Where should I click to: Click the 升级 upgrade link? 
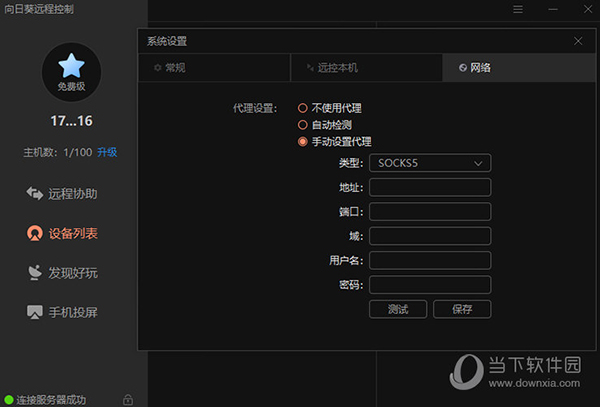point(107,152)
